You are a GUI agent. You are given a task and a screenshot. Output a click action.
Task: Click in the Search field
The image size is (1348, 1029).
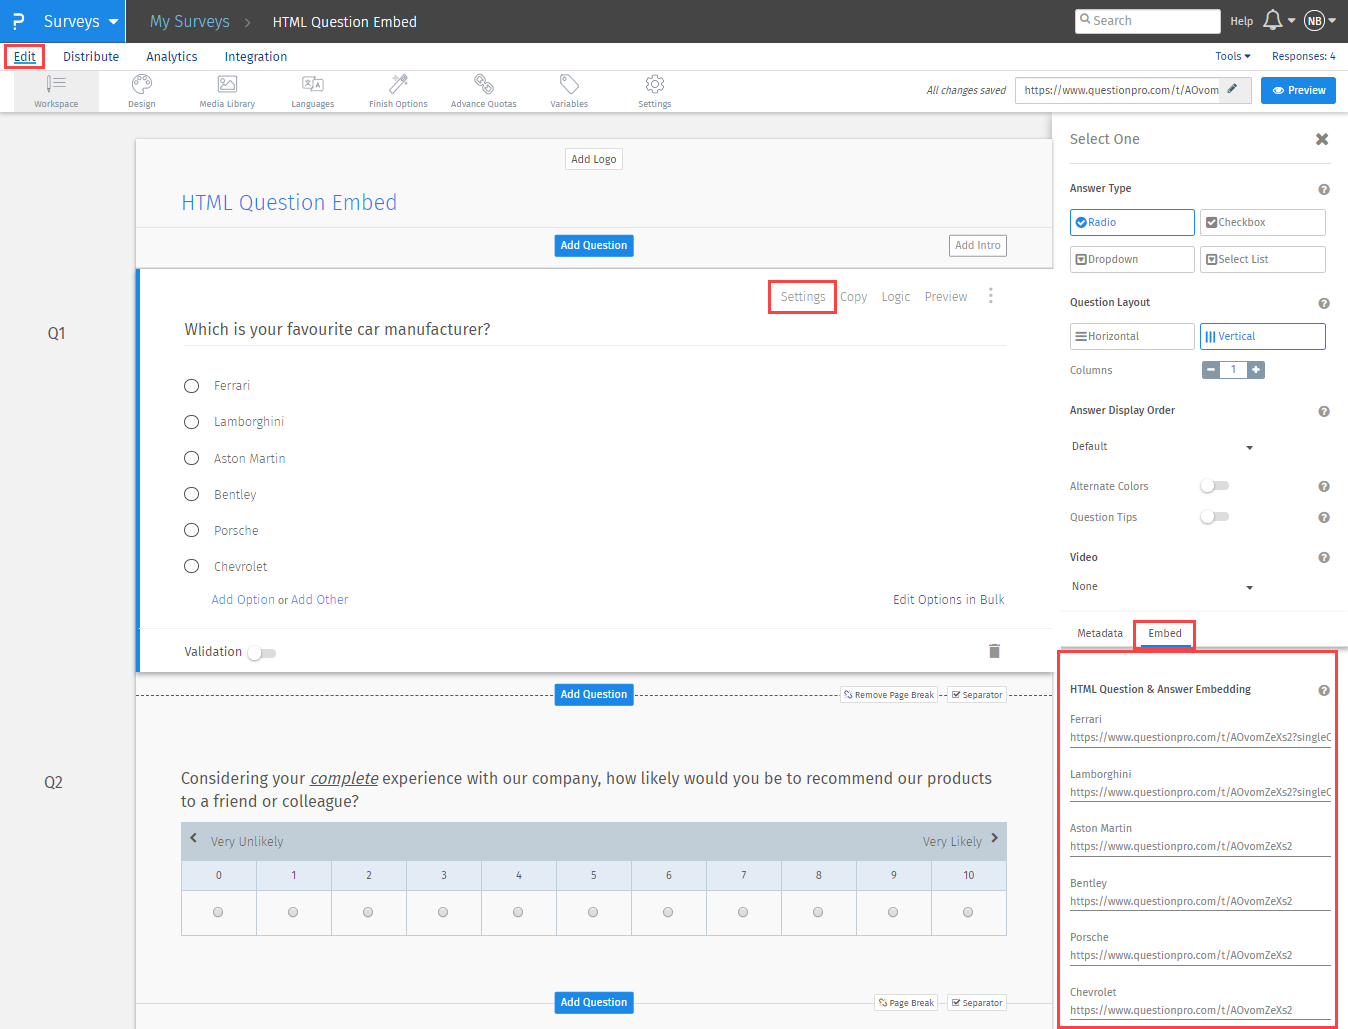[x=1148, y=21]
